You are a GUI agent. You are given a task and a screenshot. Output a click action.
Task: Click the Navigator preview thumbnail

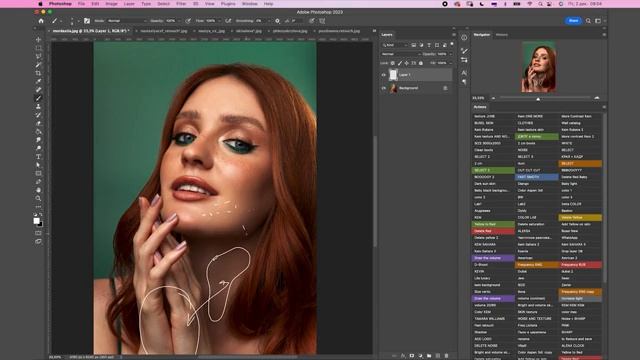[x=539, y=67]
